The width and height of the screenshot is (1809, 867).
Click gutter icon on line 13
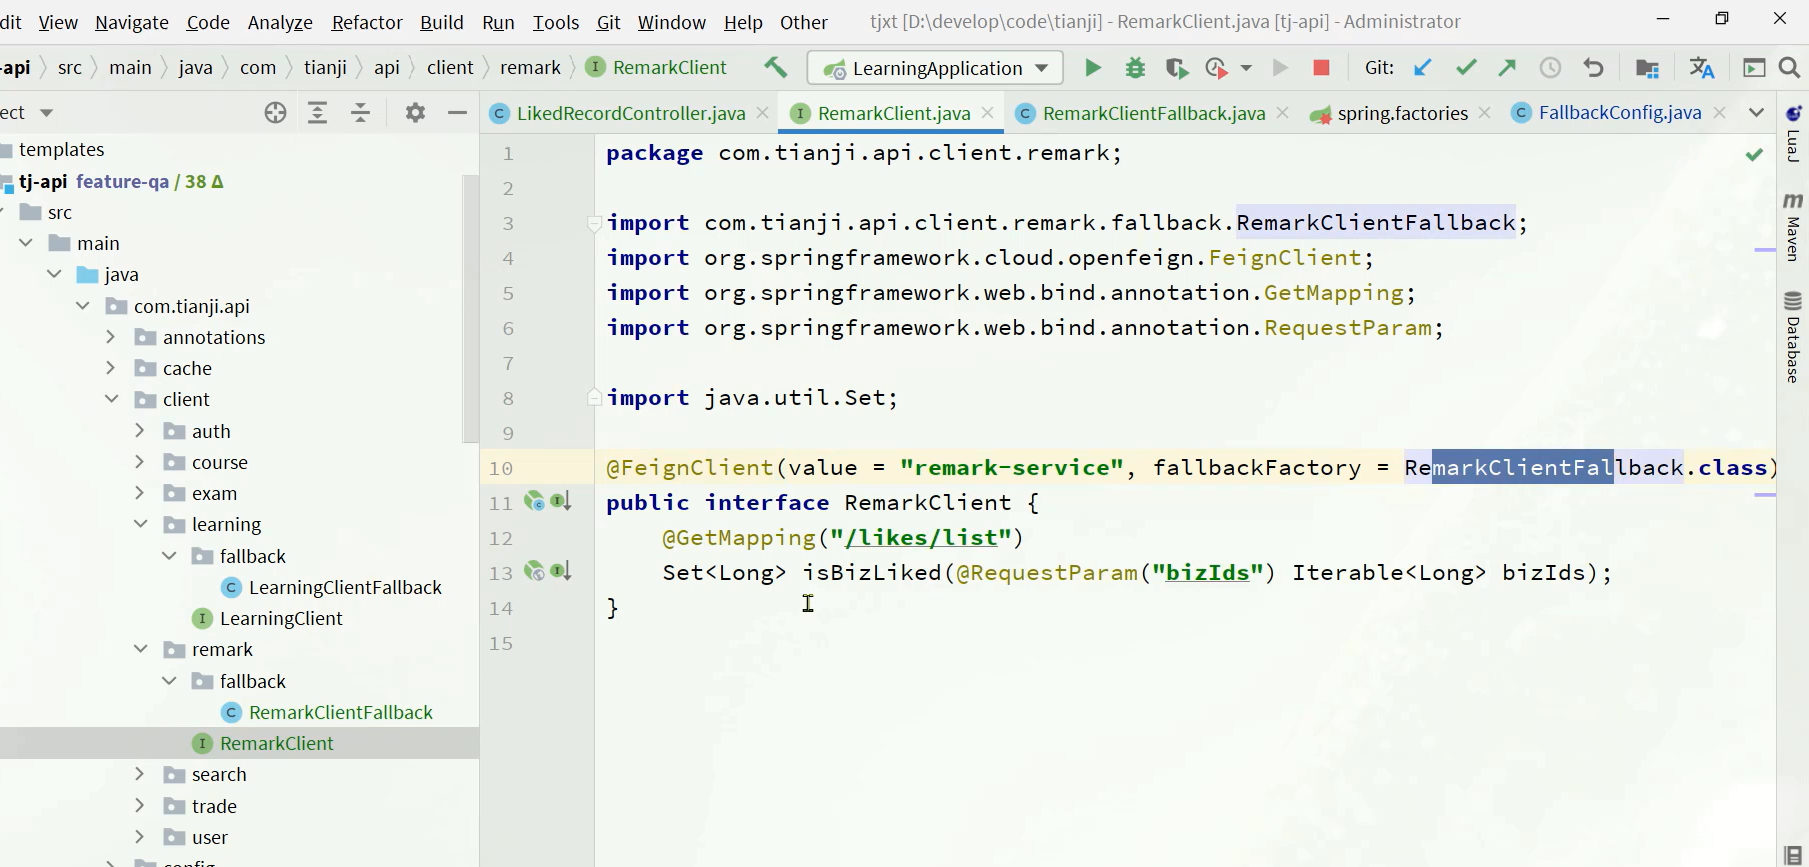pyautogui.click(x=534, y=571)
